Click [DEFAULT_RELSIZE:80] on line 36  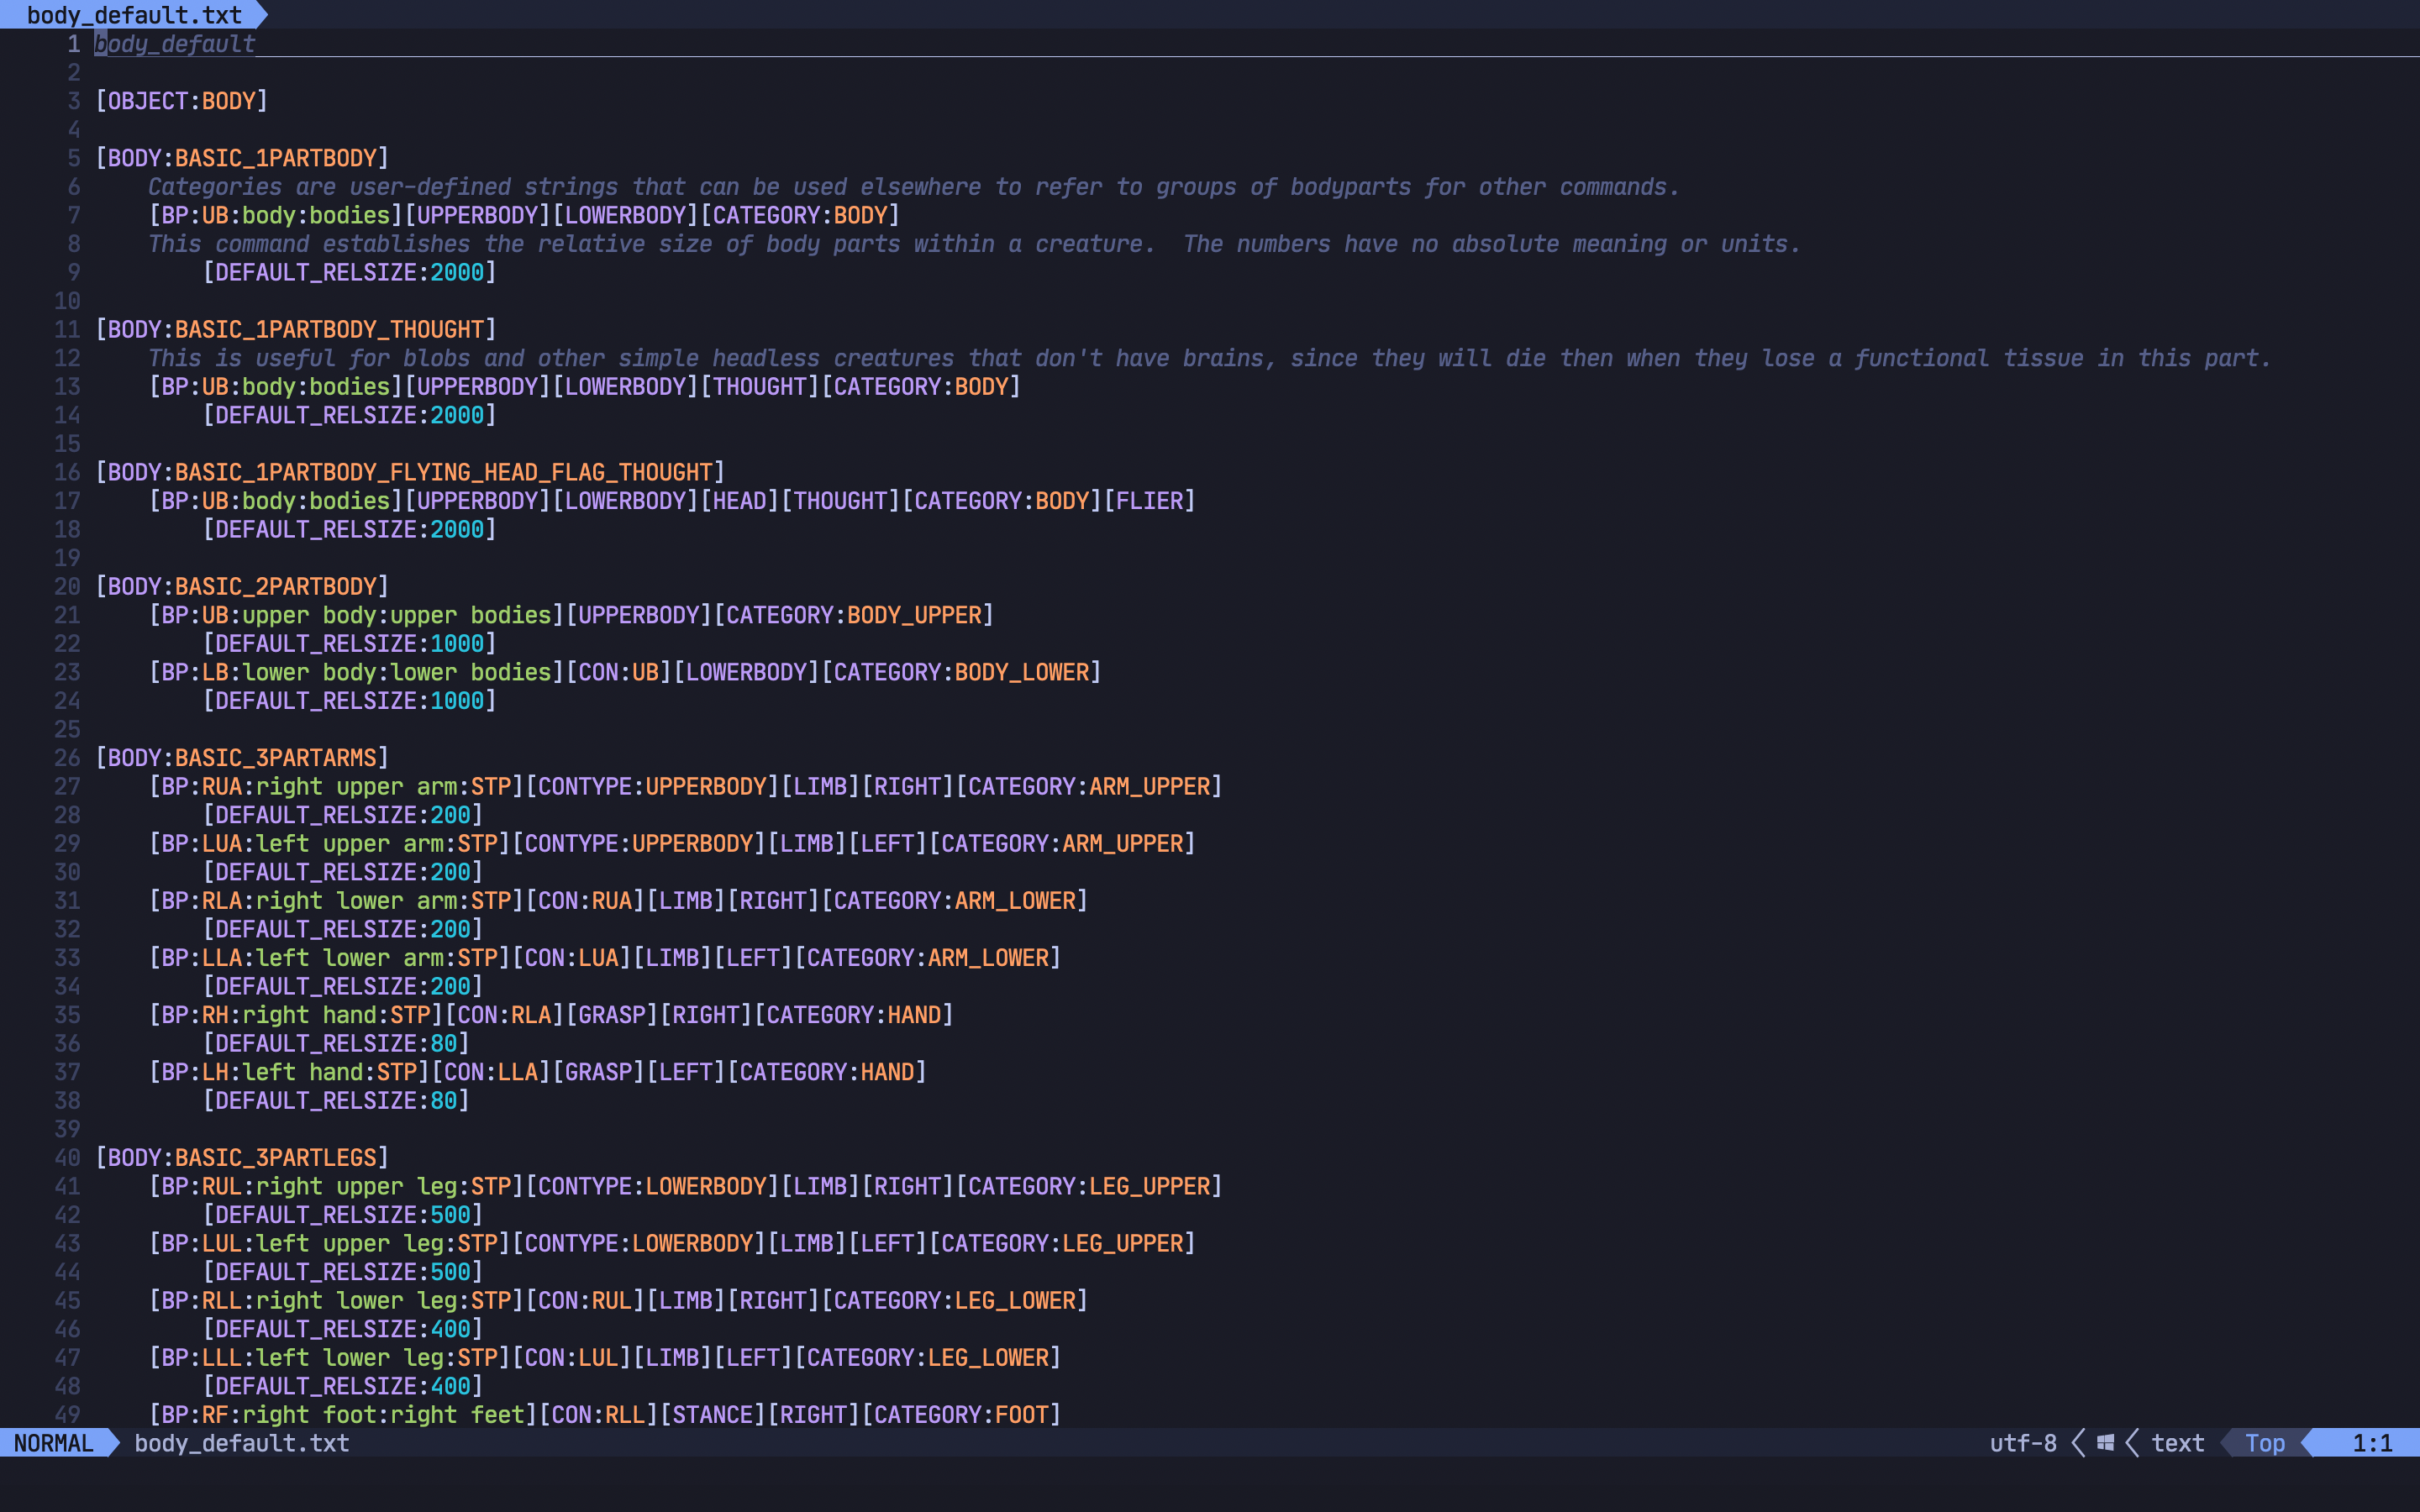336,1044
